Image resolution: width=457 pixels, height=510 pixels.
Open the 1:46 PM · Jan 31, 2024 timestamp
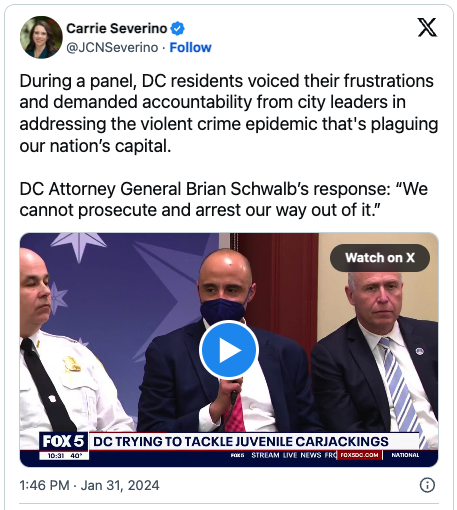pos(89,485)
